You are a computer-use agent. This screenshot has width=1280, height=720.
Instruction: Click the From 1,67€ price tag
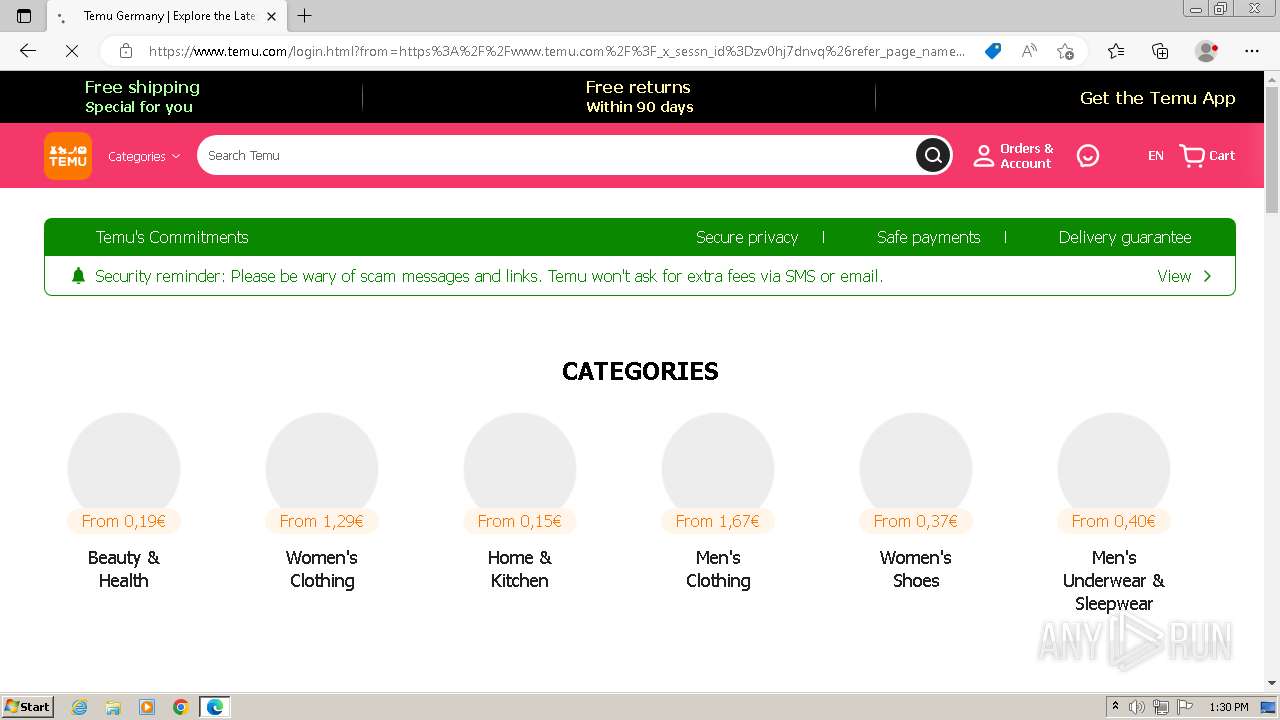point(718,521)
